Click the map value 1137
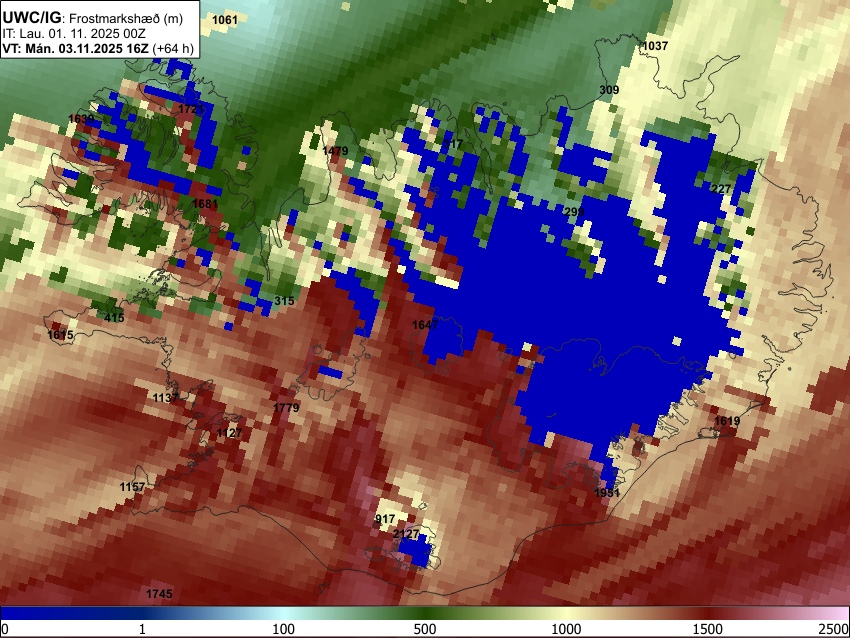Image resolution: width=850 pixels, height=638 pixels. click(x=165, y=398)
